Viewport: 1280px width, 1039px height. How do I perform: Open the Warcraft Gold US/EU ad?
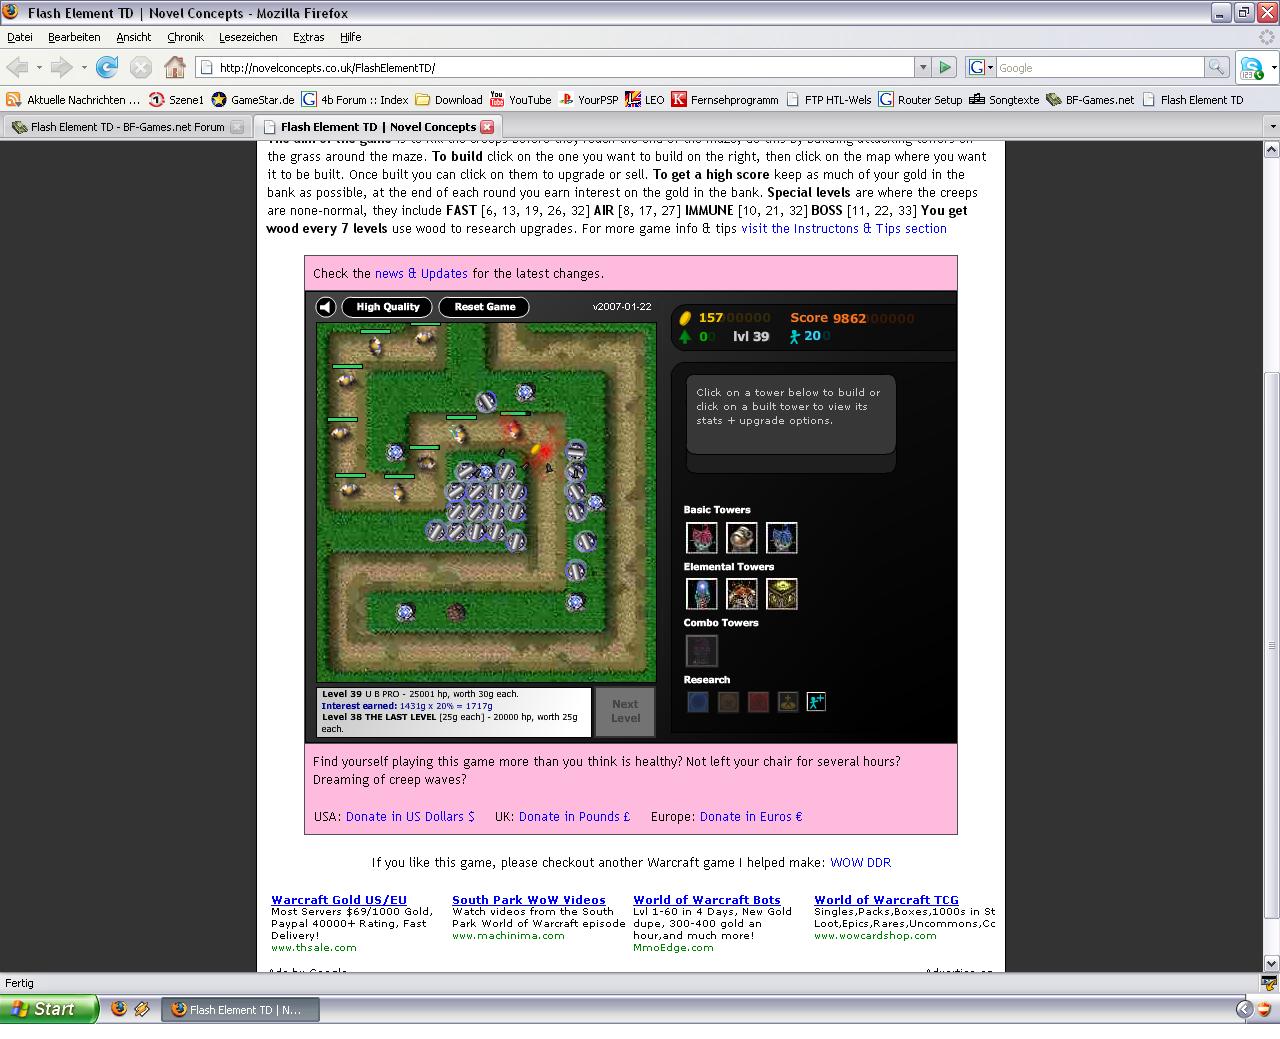click(x=339, y=900)
